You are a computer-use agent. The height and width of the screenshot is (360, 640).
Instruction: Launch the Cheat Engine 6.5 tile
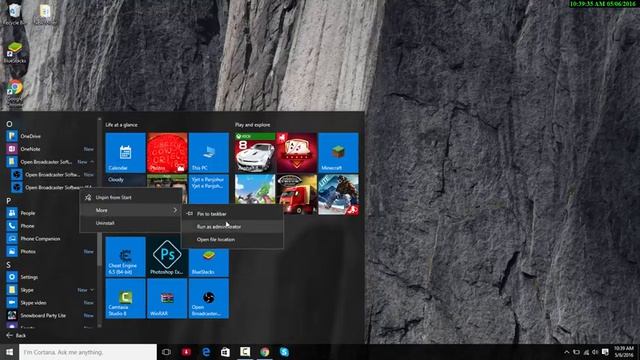coord(125,257)
